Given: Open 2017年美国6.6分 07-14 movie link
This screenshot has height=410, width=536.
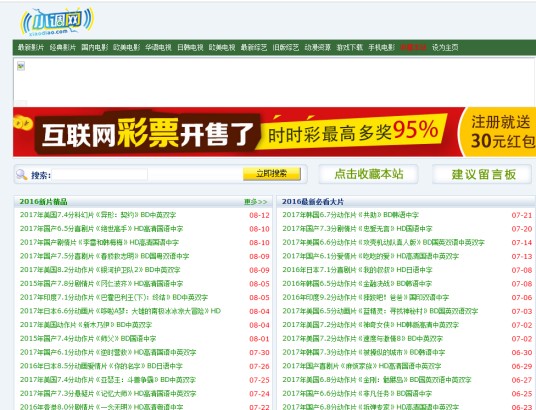Looking at the screenshot, I should [x=384, y=242].
